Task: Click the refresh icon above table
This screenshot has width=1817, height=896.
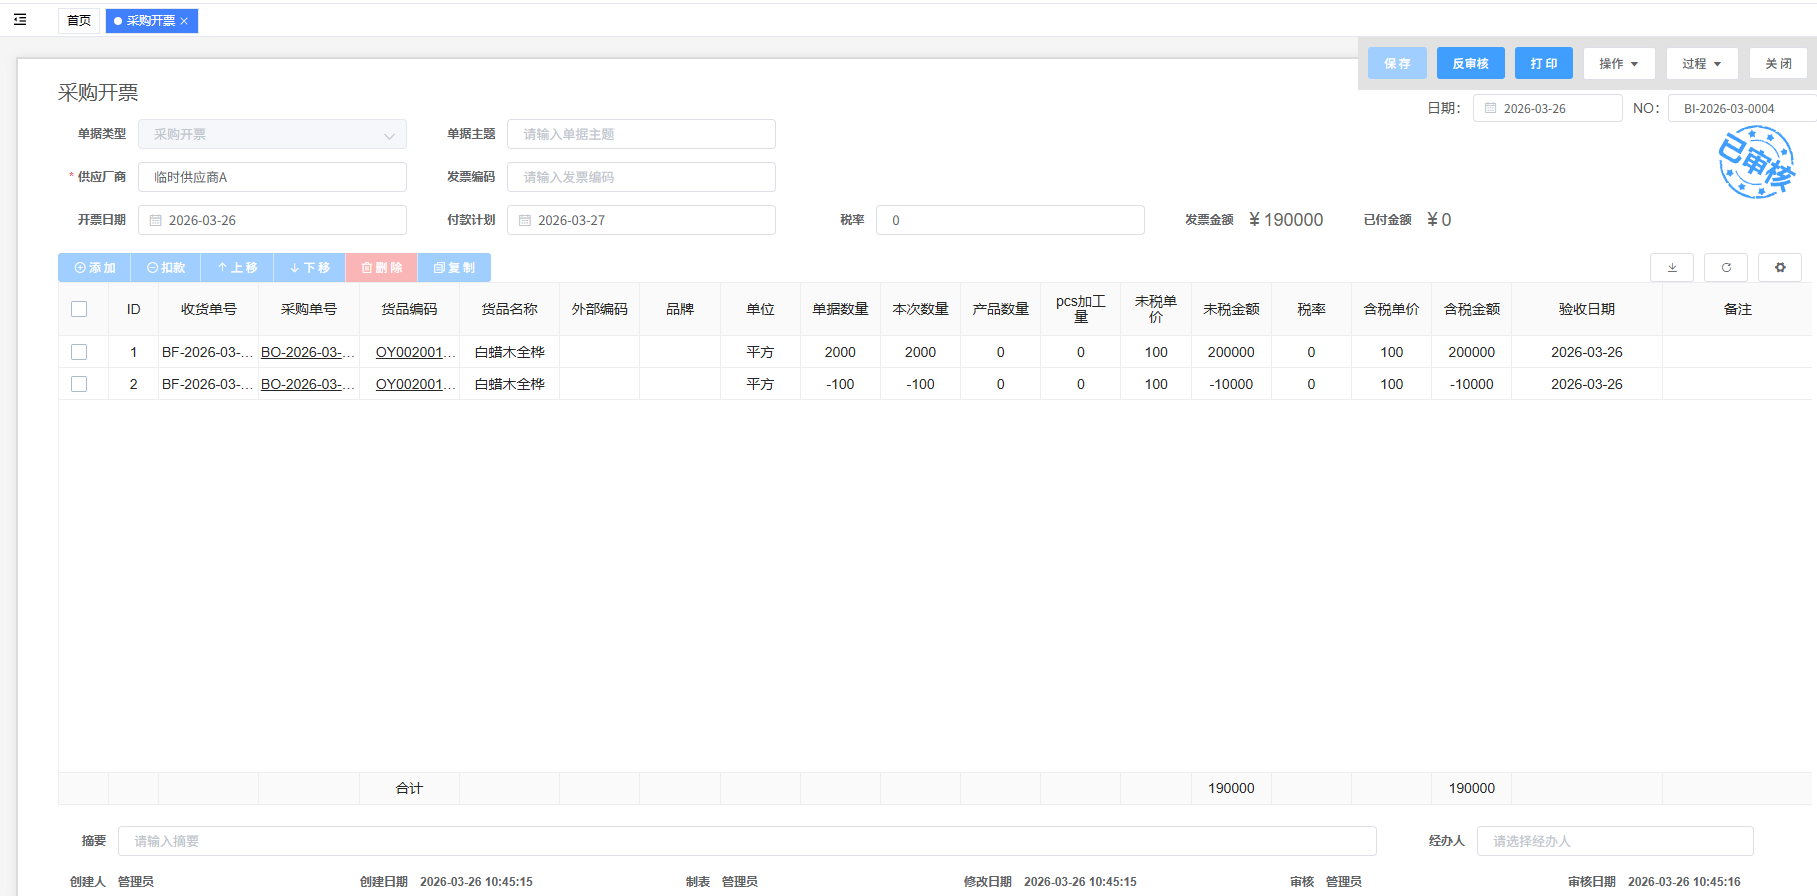Action: coord(1726,268)
